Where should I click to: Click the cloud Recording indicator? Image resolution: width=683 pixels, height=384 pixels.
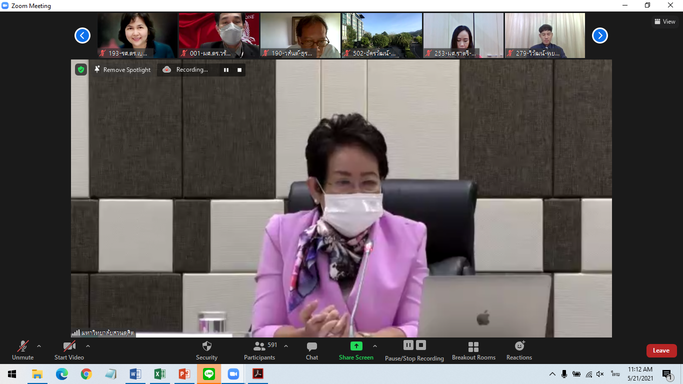coord(186,70)
